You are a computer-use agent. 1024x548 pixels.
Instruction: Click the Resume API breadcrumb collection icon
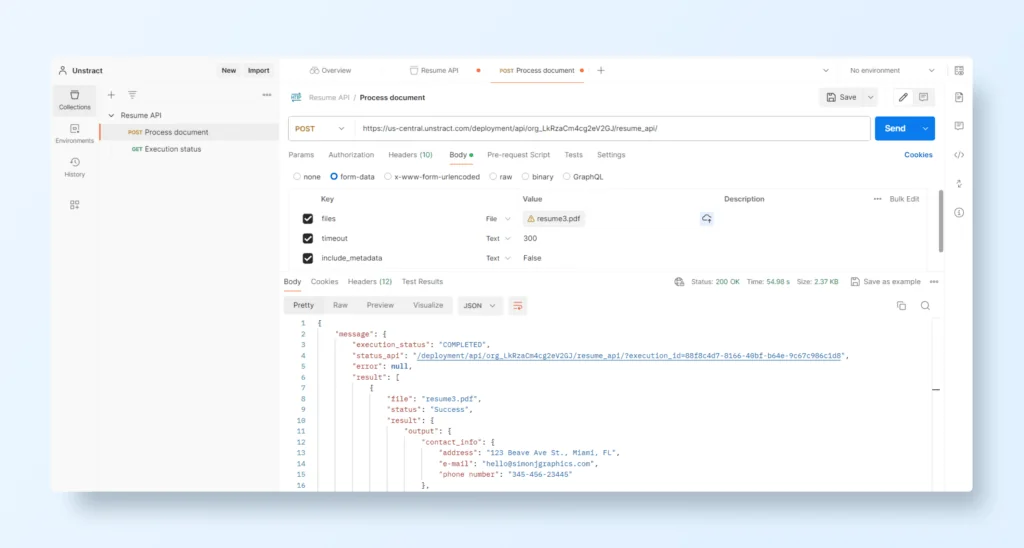tap(296, 97)
